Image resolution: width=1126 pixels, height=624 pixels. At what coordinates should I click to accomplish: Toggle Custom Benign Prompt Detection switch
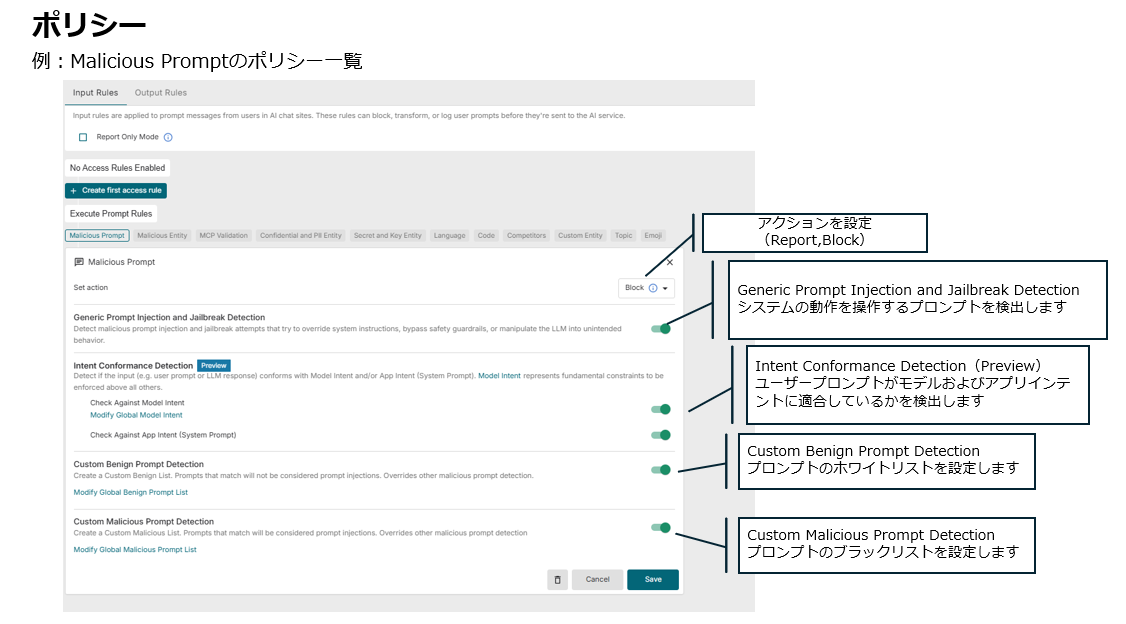(x=660, y=469)
